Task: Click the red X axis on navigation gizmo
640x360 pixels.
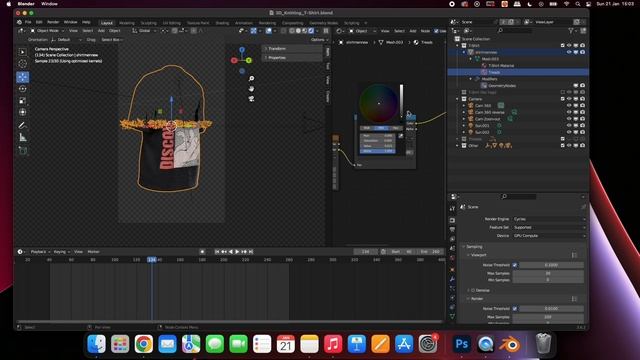Action: 234,60
